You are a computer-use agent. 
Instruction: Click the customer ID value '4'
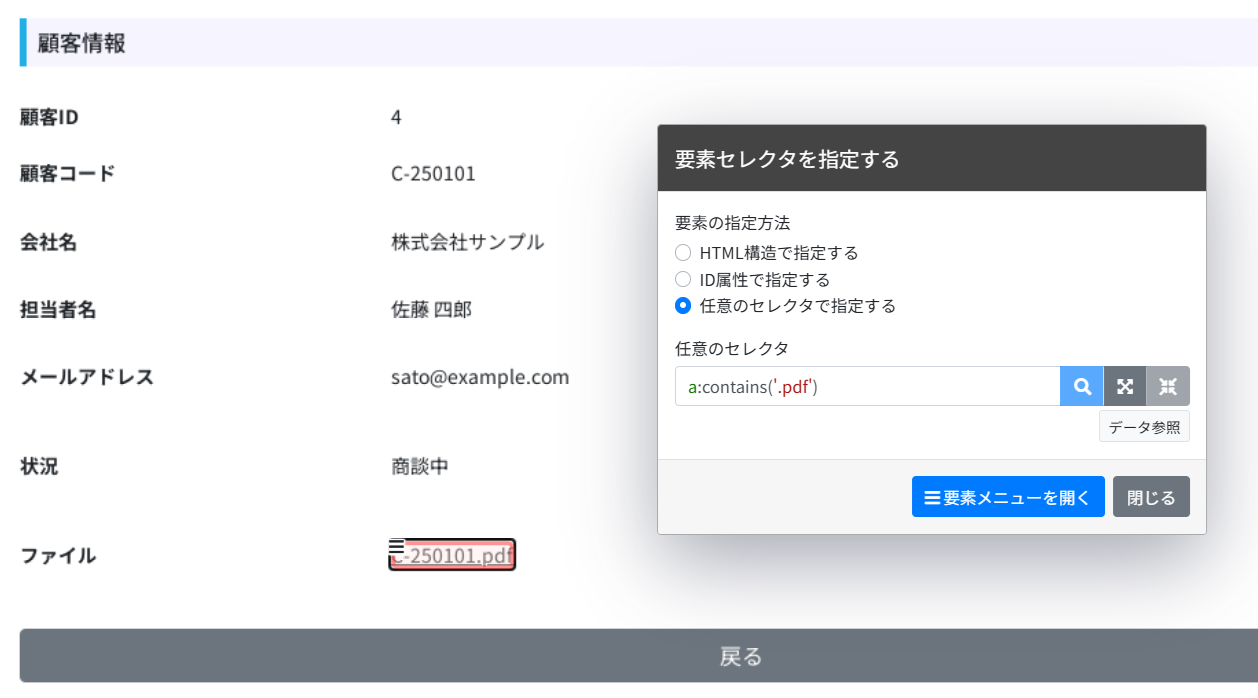[396, 117]
